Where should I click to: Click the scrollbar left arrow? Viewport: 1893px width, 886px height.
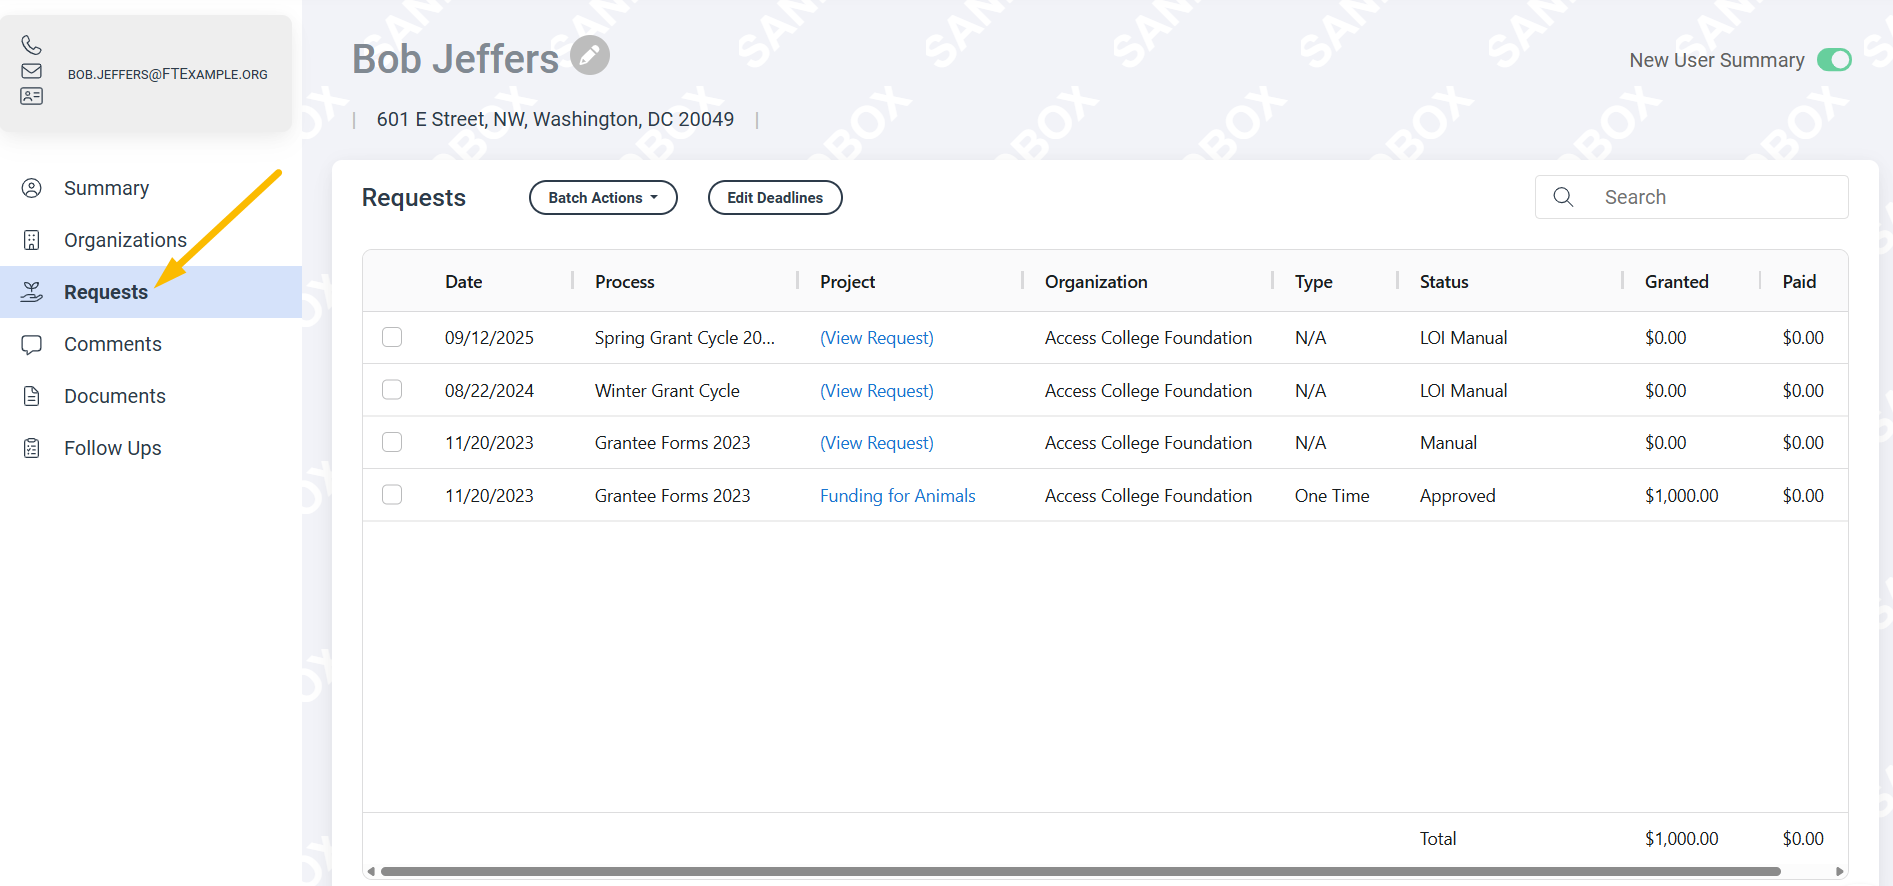click(x=371, y=871)
